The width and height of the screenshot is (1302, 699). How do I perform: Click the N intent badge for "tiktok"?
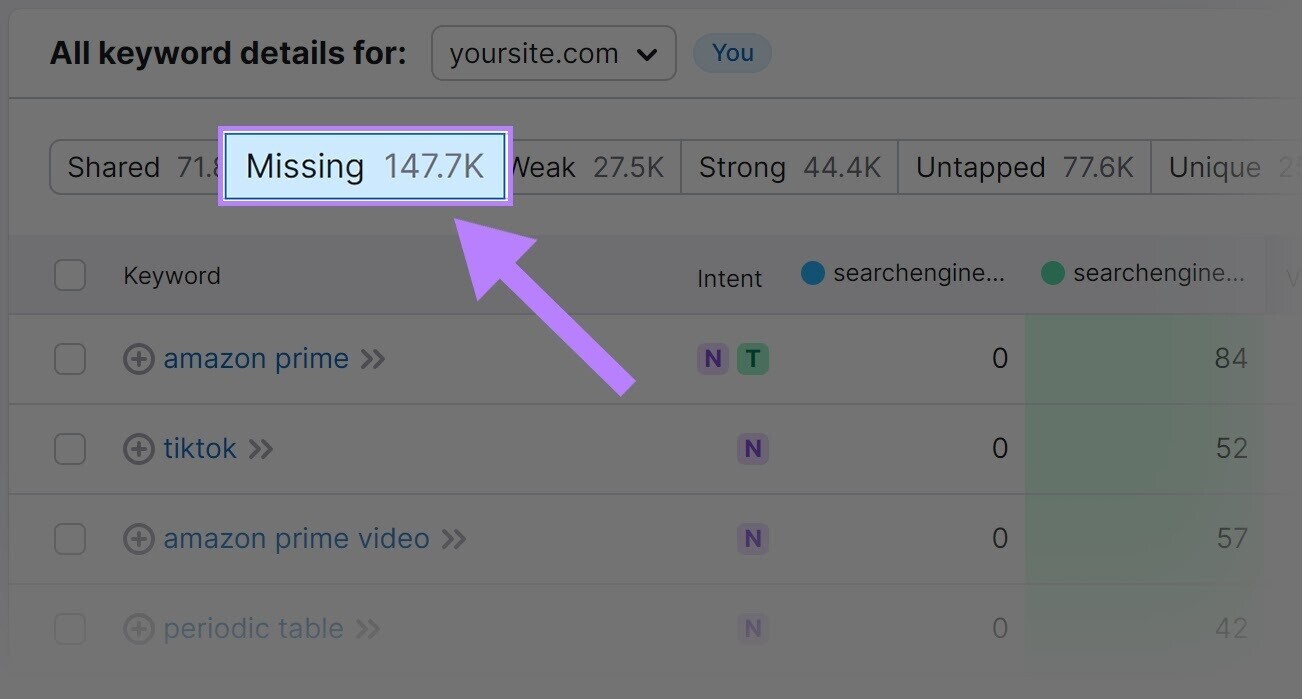[x=753, y=448]
